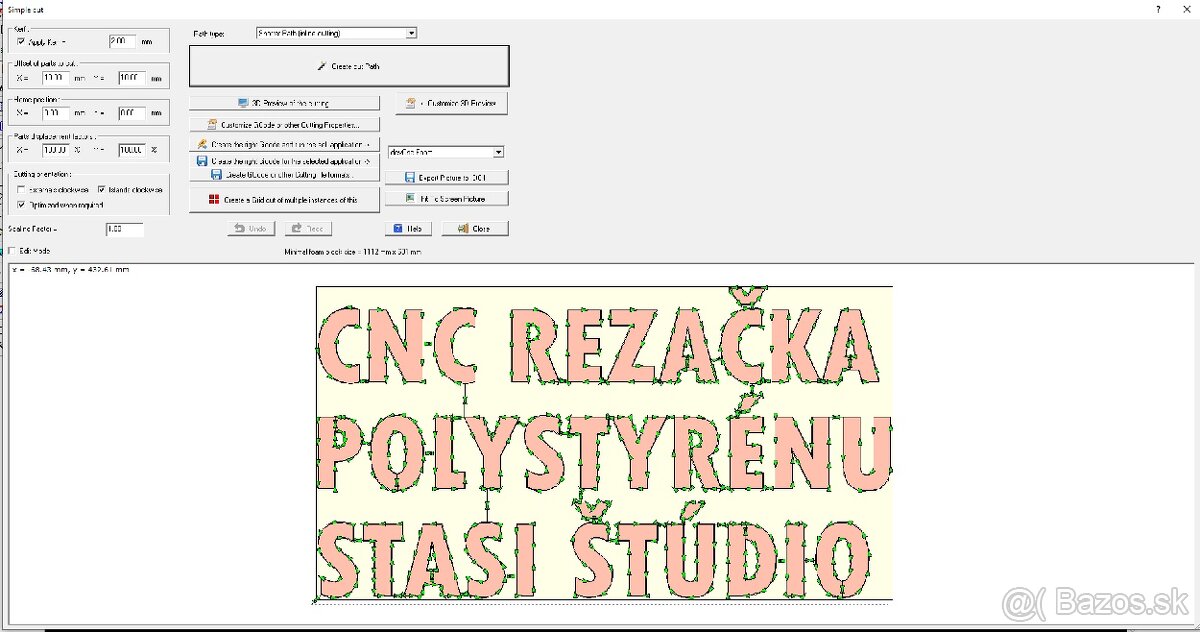Click the Scaling Factor input field
The image size is (1200, 632).
[124, 229]
